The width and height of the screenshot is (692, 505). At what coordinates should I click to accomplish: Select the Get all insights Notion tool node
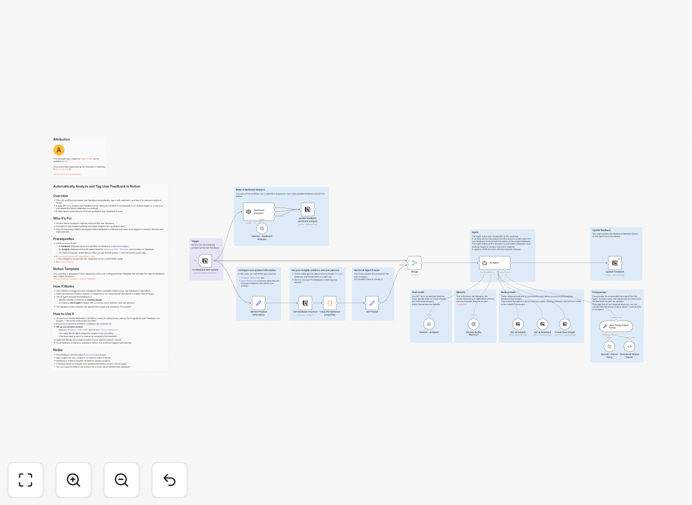tap(518, 324)
